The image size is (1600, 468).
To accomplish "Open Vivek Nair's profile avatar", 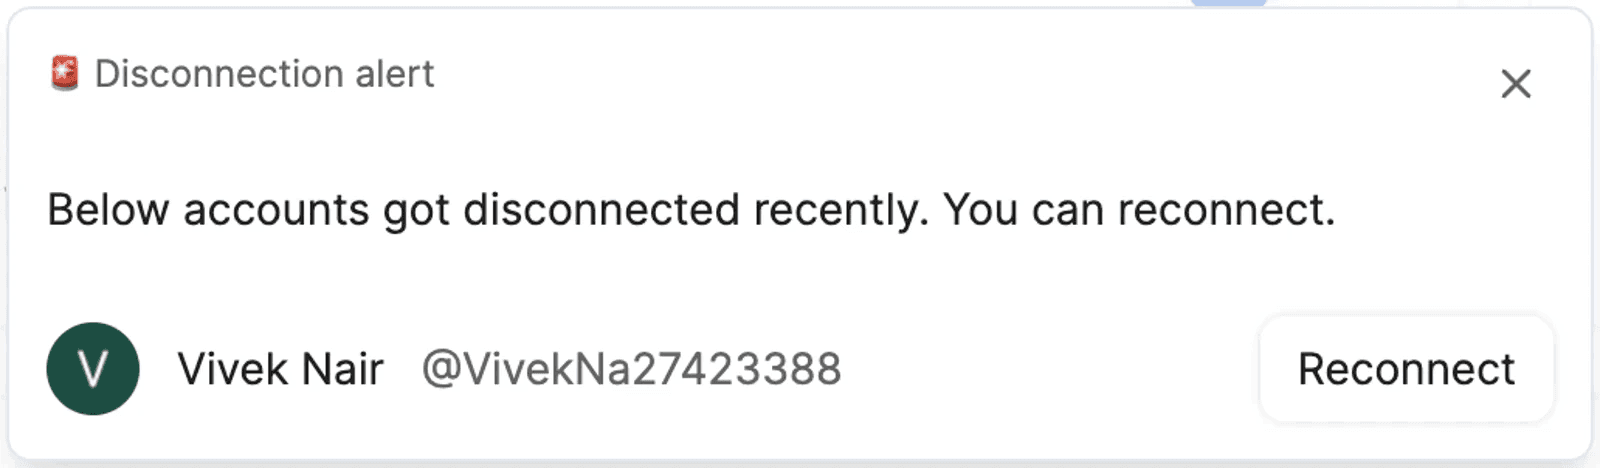I will click(93, 369).
